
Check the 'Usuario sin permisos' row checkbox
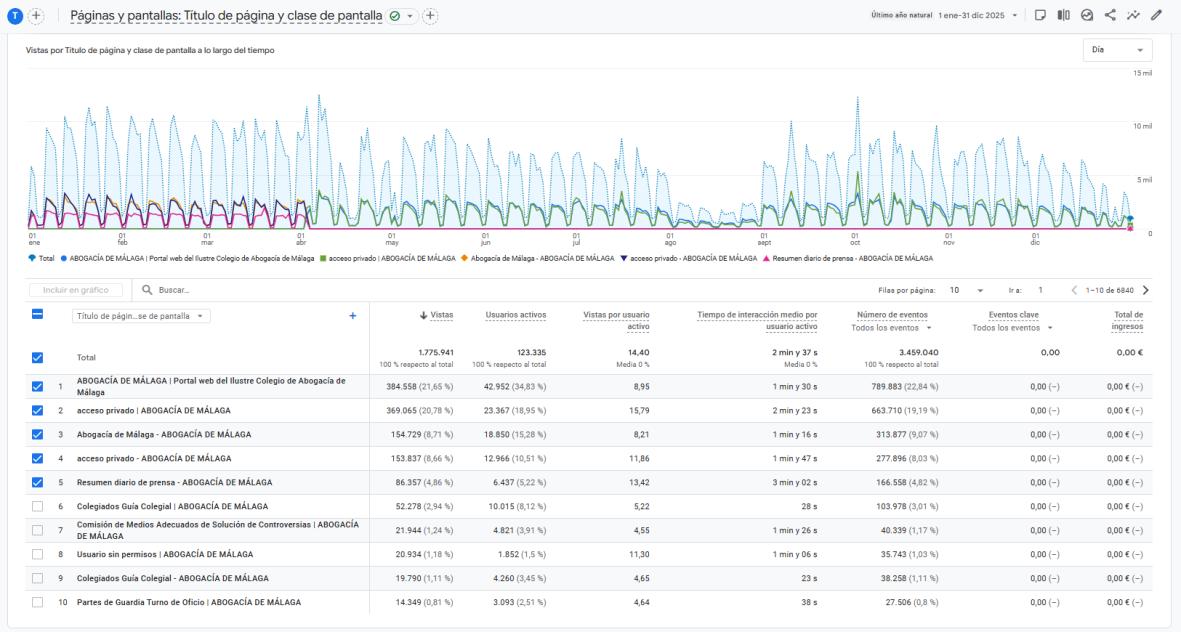tap(37, 554)
